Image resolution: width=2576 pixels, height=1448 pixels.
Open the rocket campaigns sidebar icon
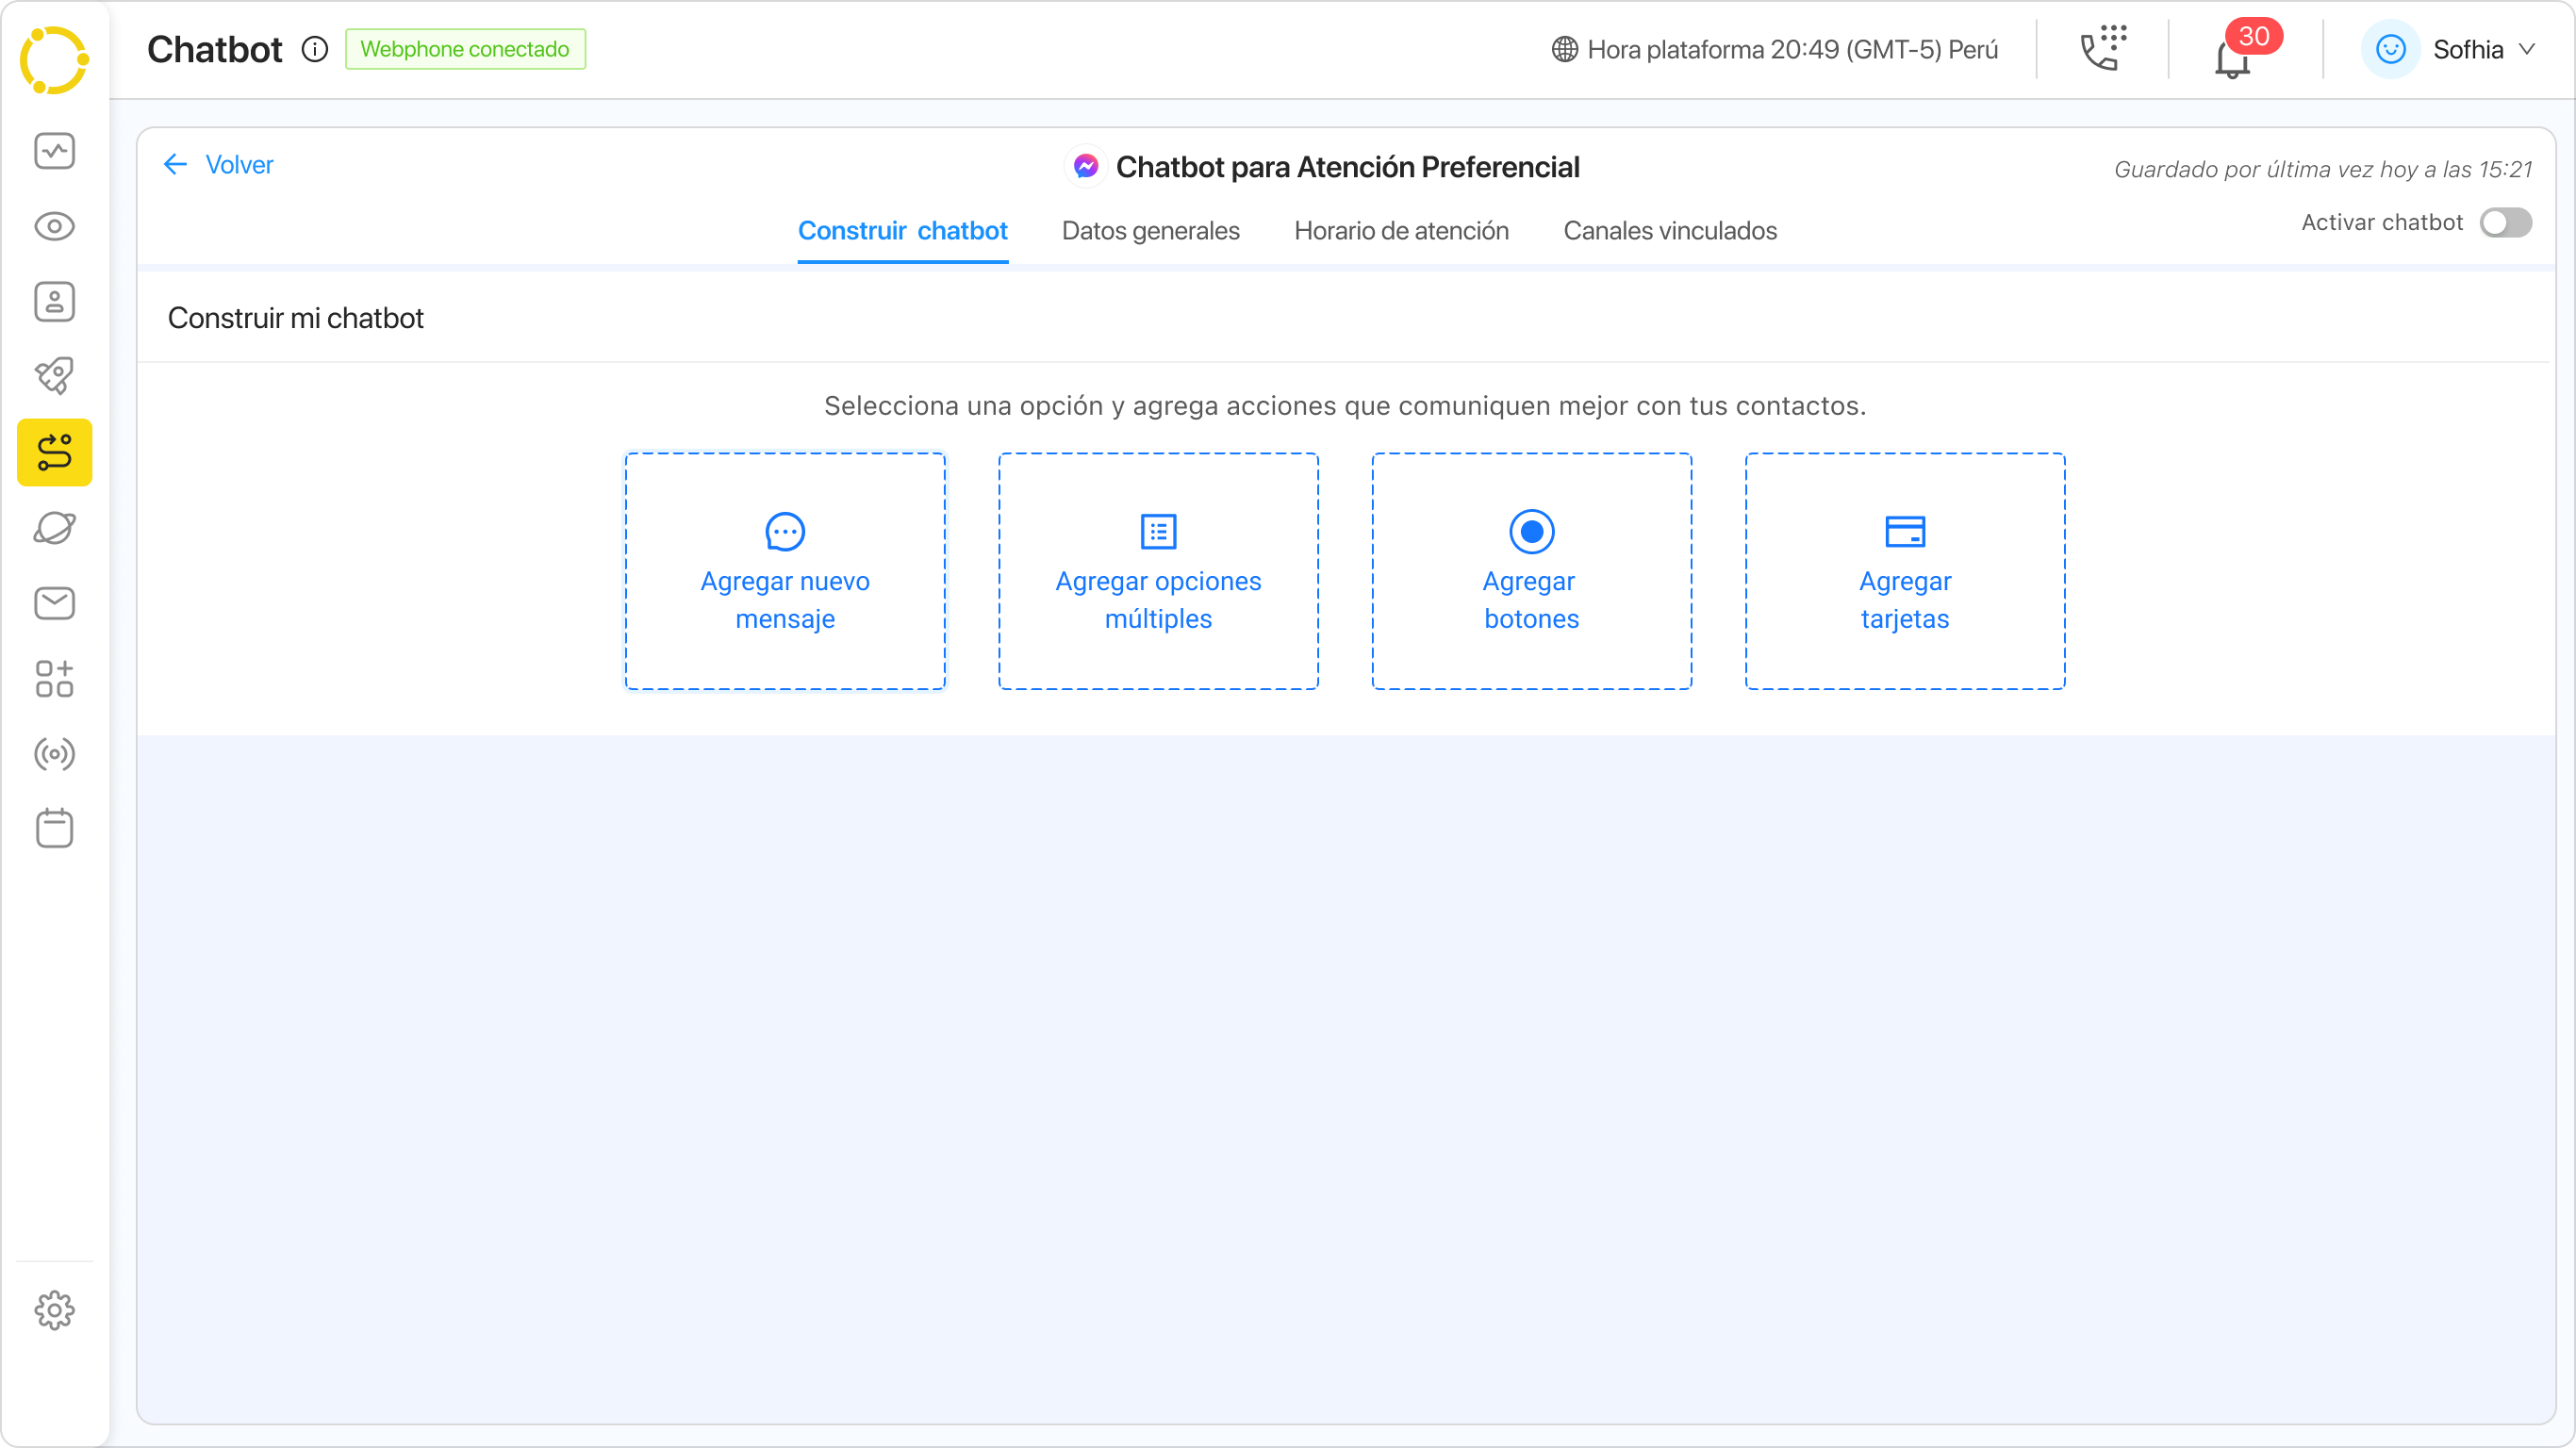[54, 377]
